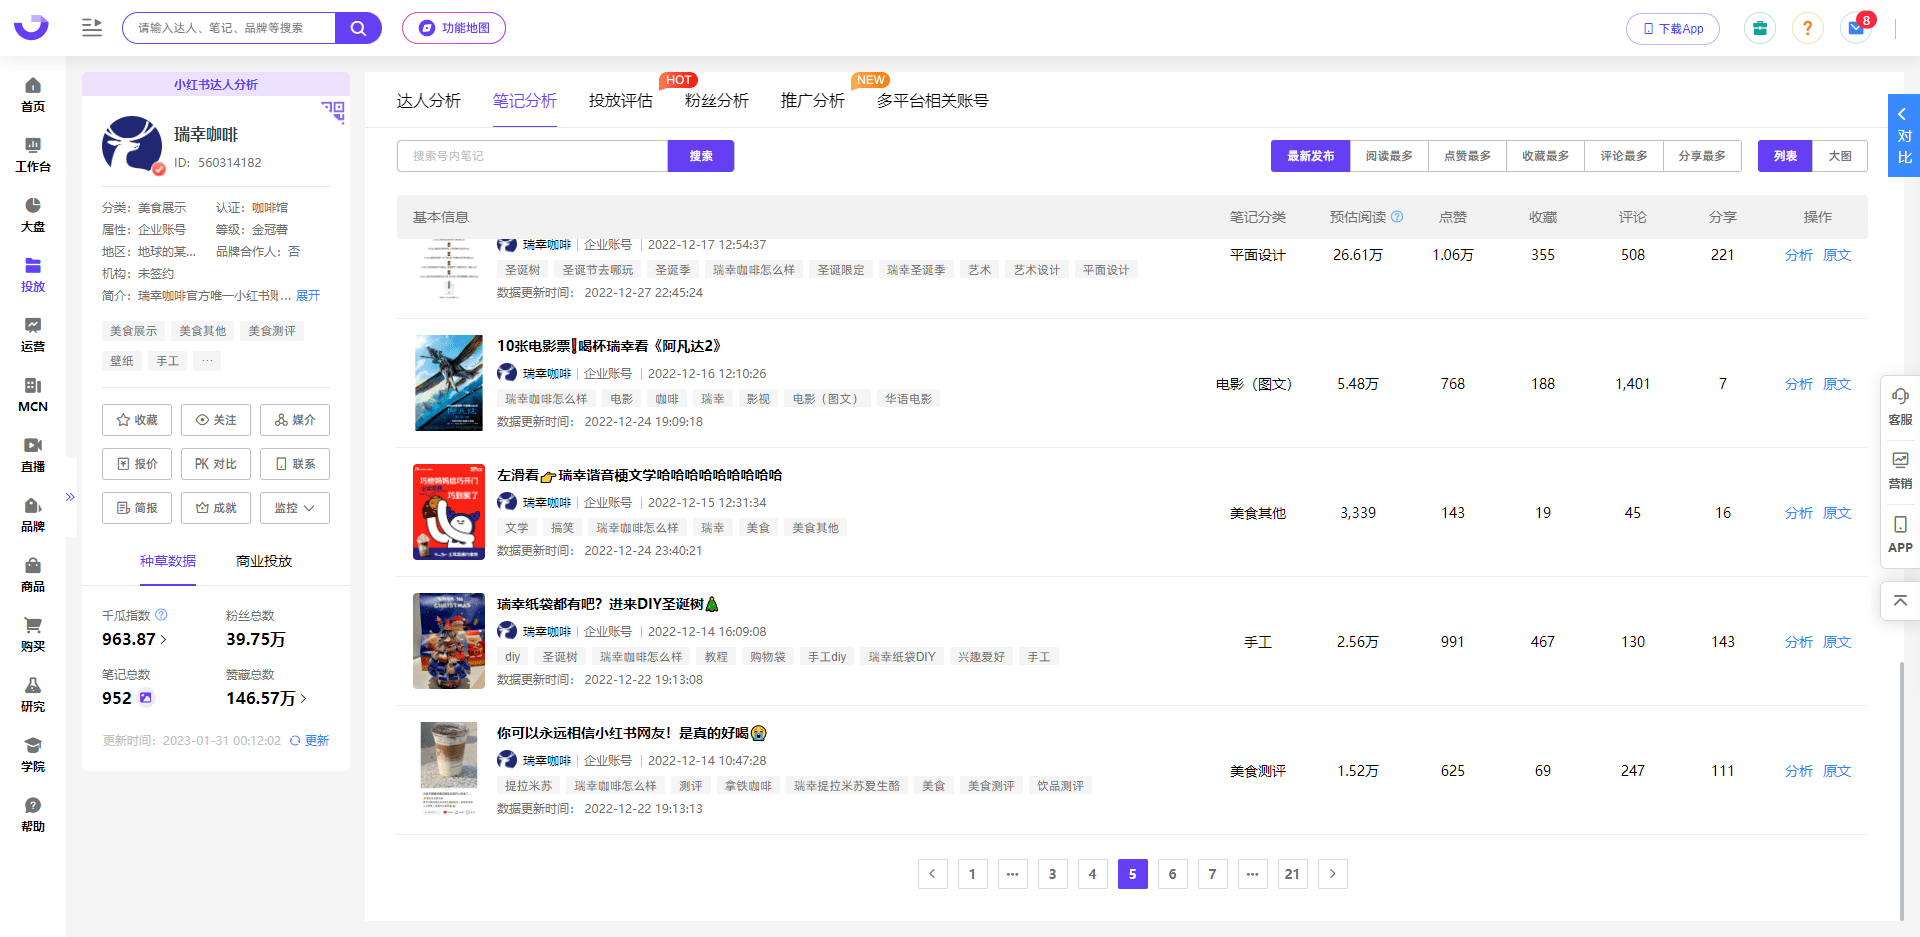Switch to 投放评估 tab
1920x937 pixels.
(620, 101)
